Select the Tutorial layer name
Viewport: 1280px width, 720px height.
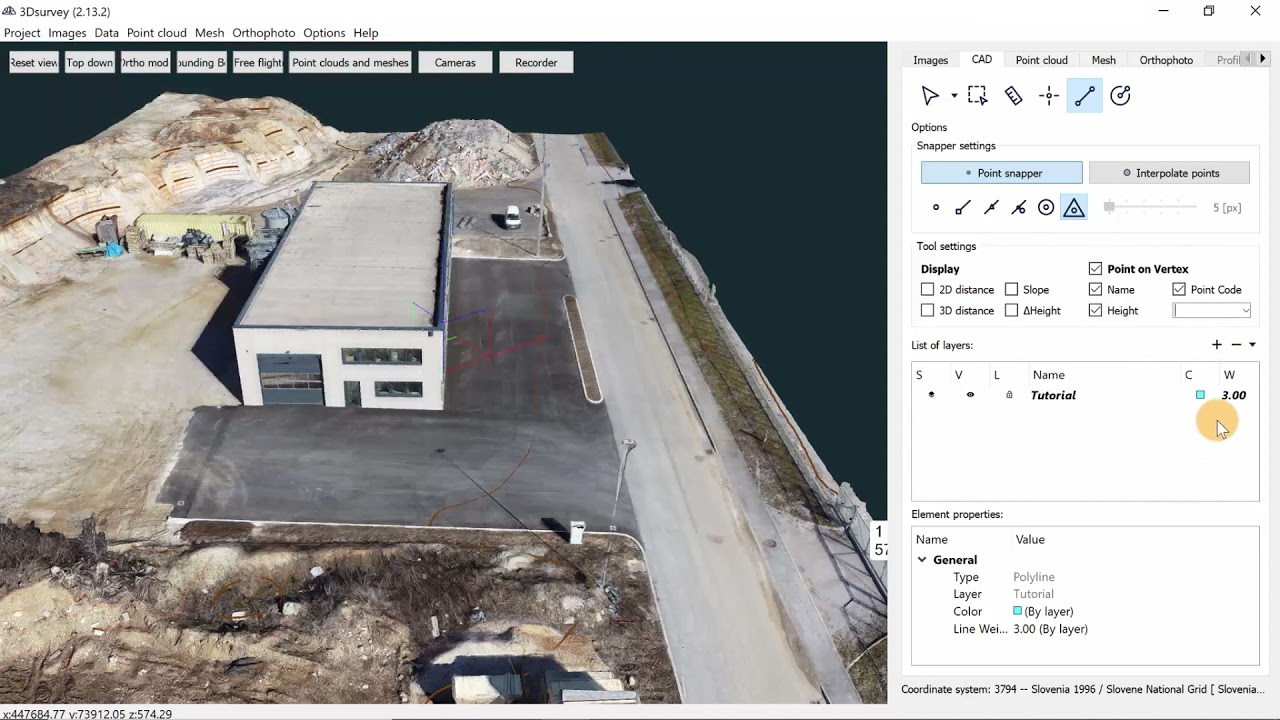pyautogui.click(x=1053, y=395)
